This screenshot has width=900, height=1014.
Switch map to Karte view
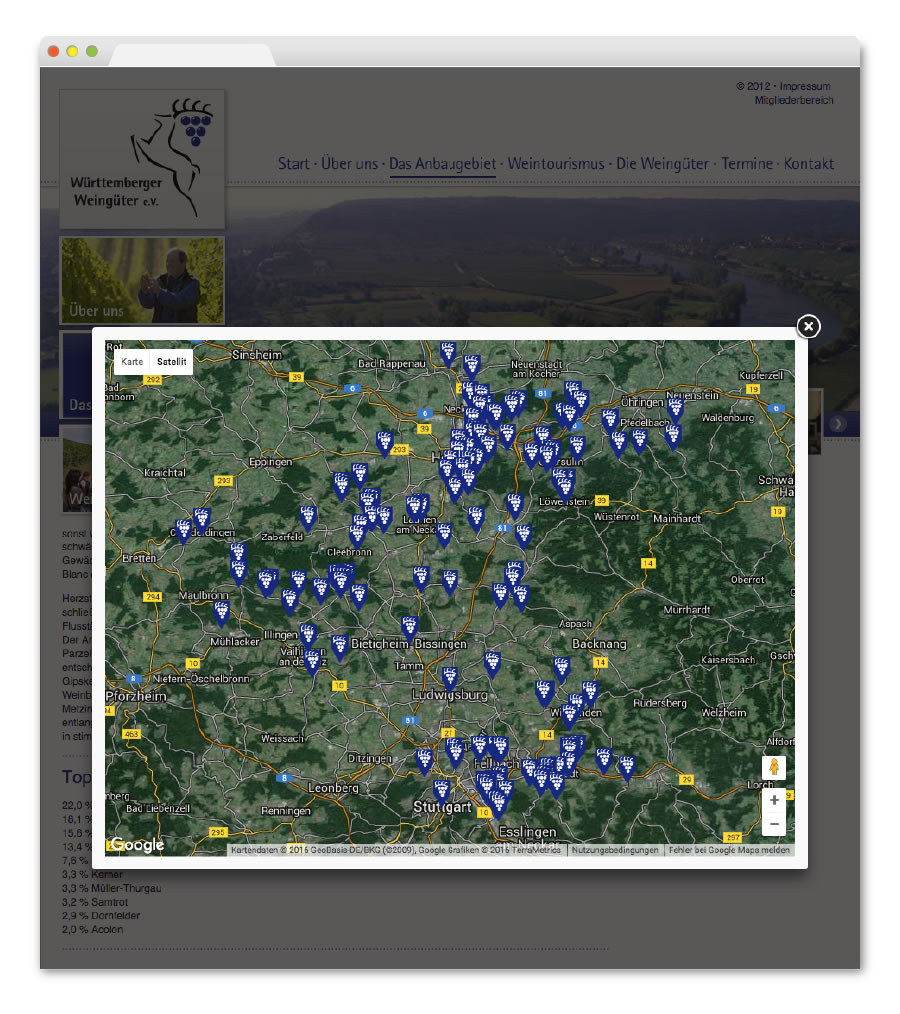pyautogui.click(x=133, y=362)
